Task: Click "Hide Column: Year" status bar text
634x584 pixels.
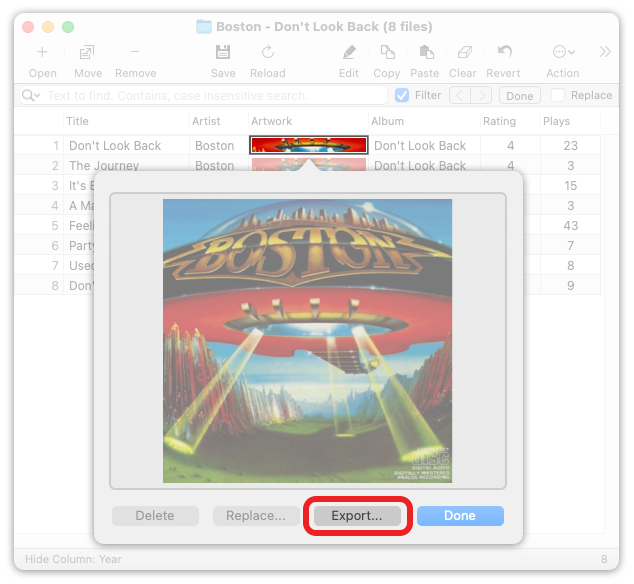Action: [73, 559]
